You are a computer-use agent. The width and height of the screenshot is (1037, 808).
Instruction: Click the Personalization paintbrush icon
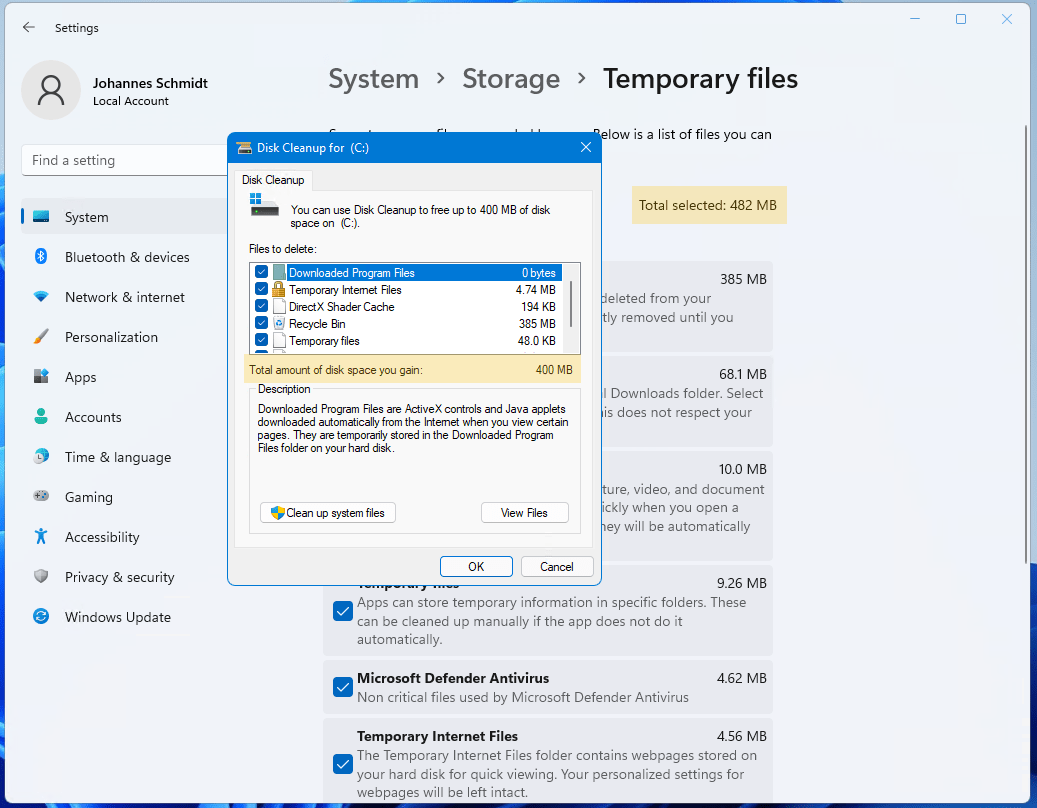coord(41,337)
